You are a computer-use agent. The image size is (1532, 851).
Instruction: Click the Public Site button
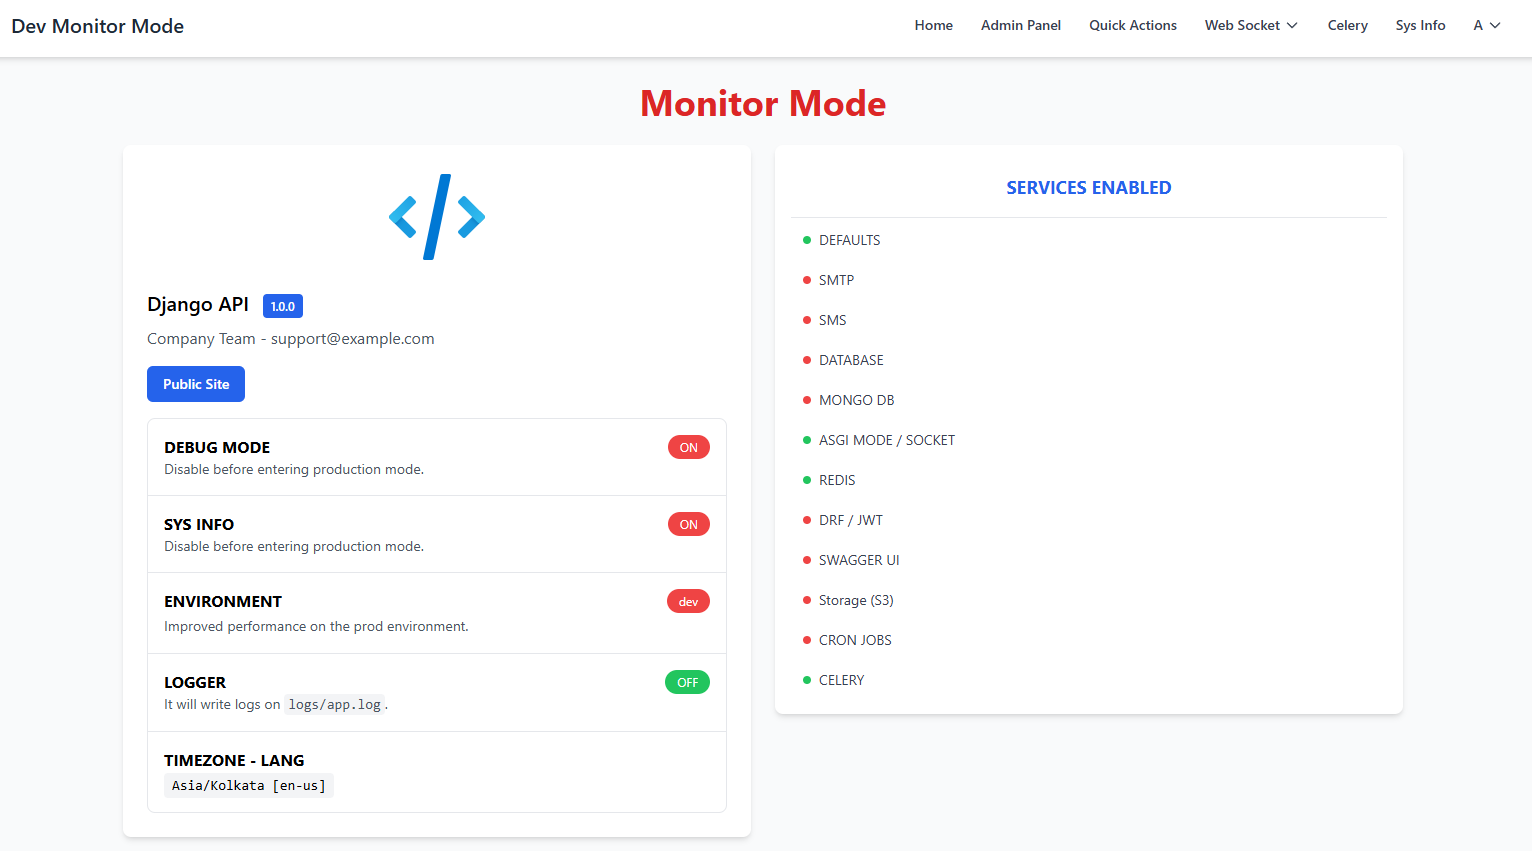[x=195, y=384]
